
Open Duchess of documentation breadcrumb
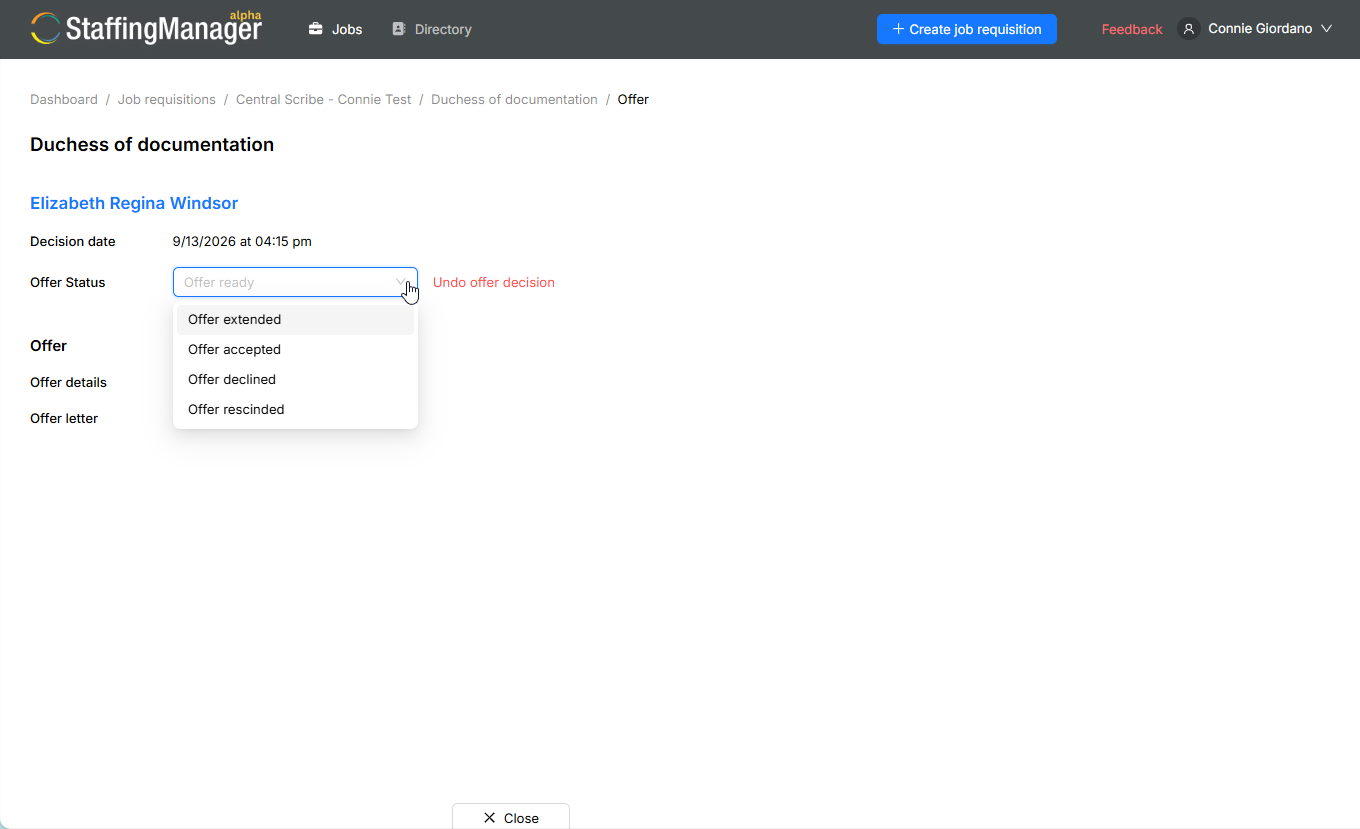(x=514, y=99)
